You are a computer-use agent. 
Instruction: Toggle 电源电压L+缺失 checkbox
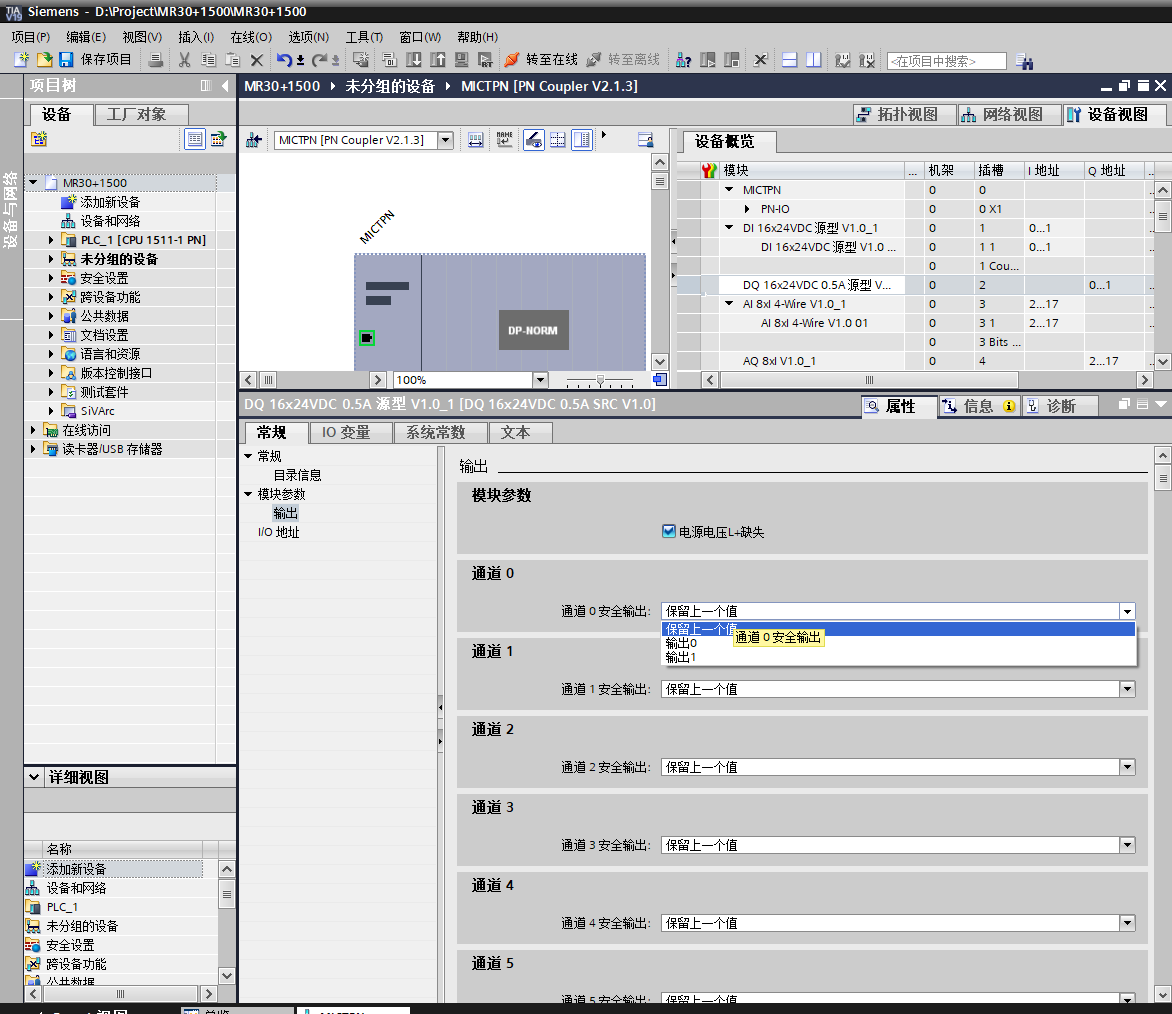668,531
